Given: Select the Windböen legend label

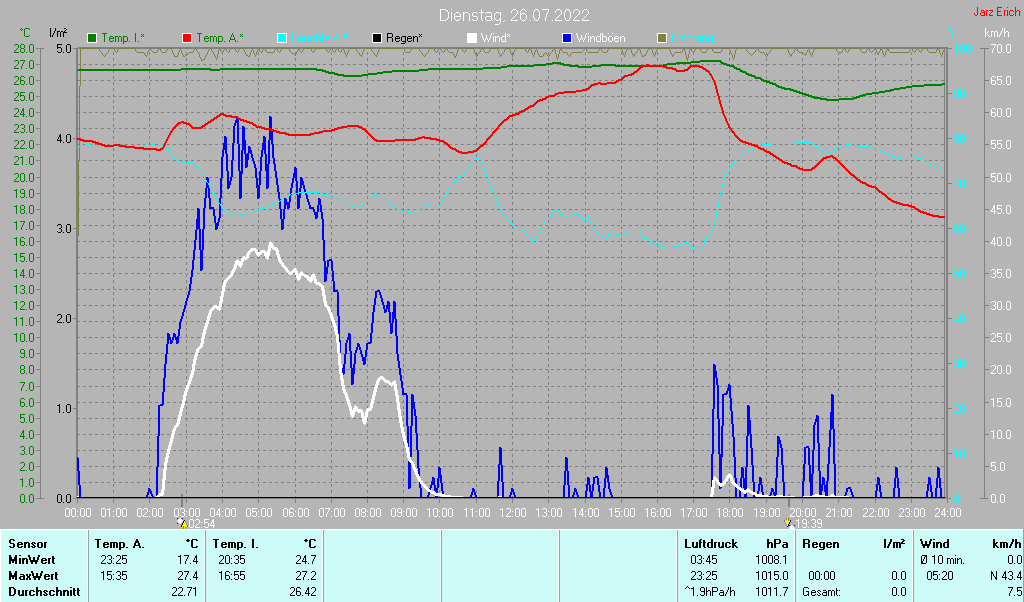Looking at the screenshot, I should click(x=601, y=39).
